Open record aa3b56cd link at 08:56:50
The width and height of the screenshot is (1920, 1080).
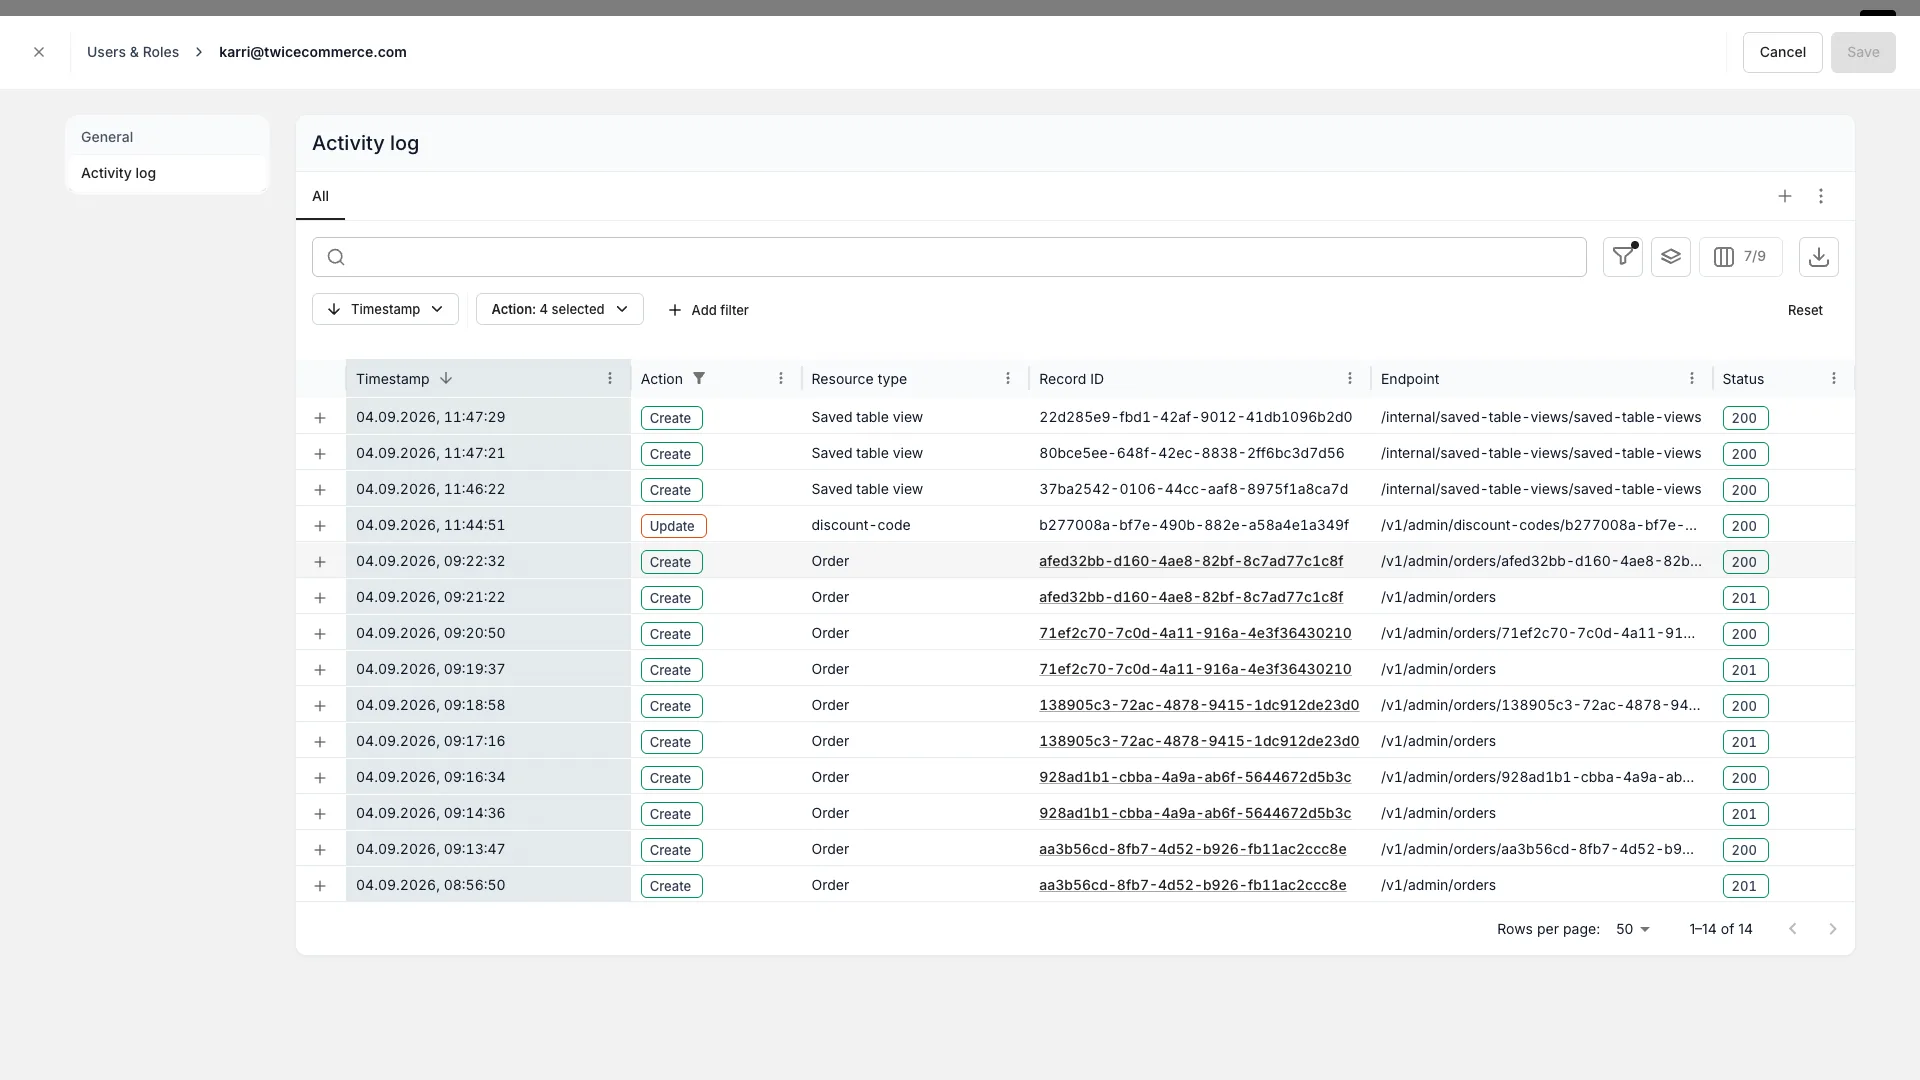(x=1192, y=885)
